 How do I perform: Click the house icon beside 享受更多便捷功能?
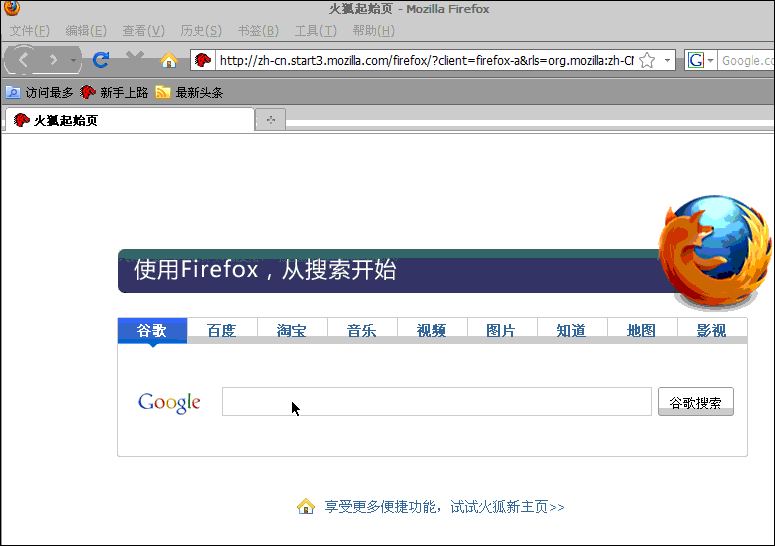click(306, 506)
